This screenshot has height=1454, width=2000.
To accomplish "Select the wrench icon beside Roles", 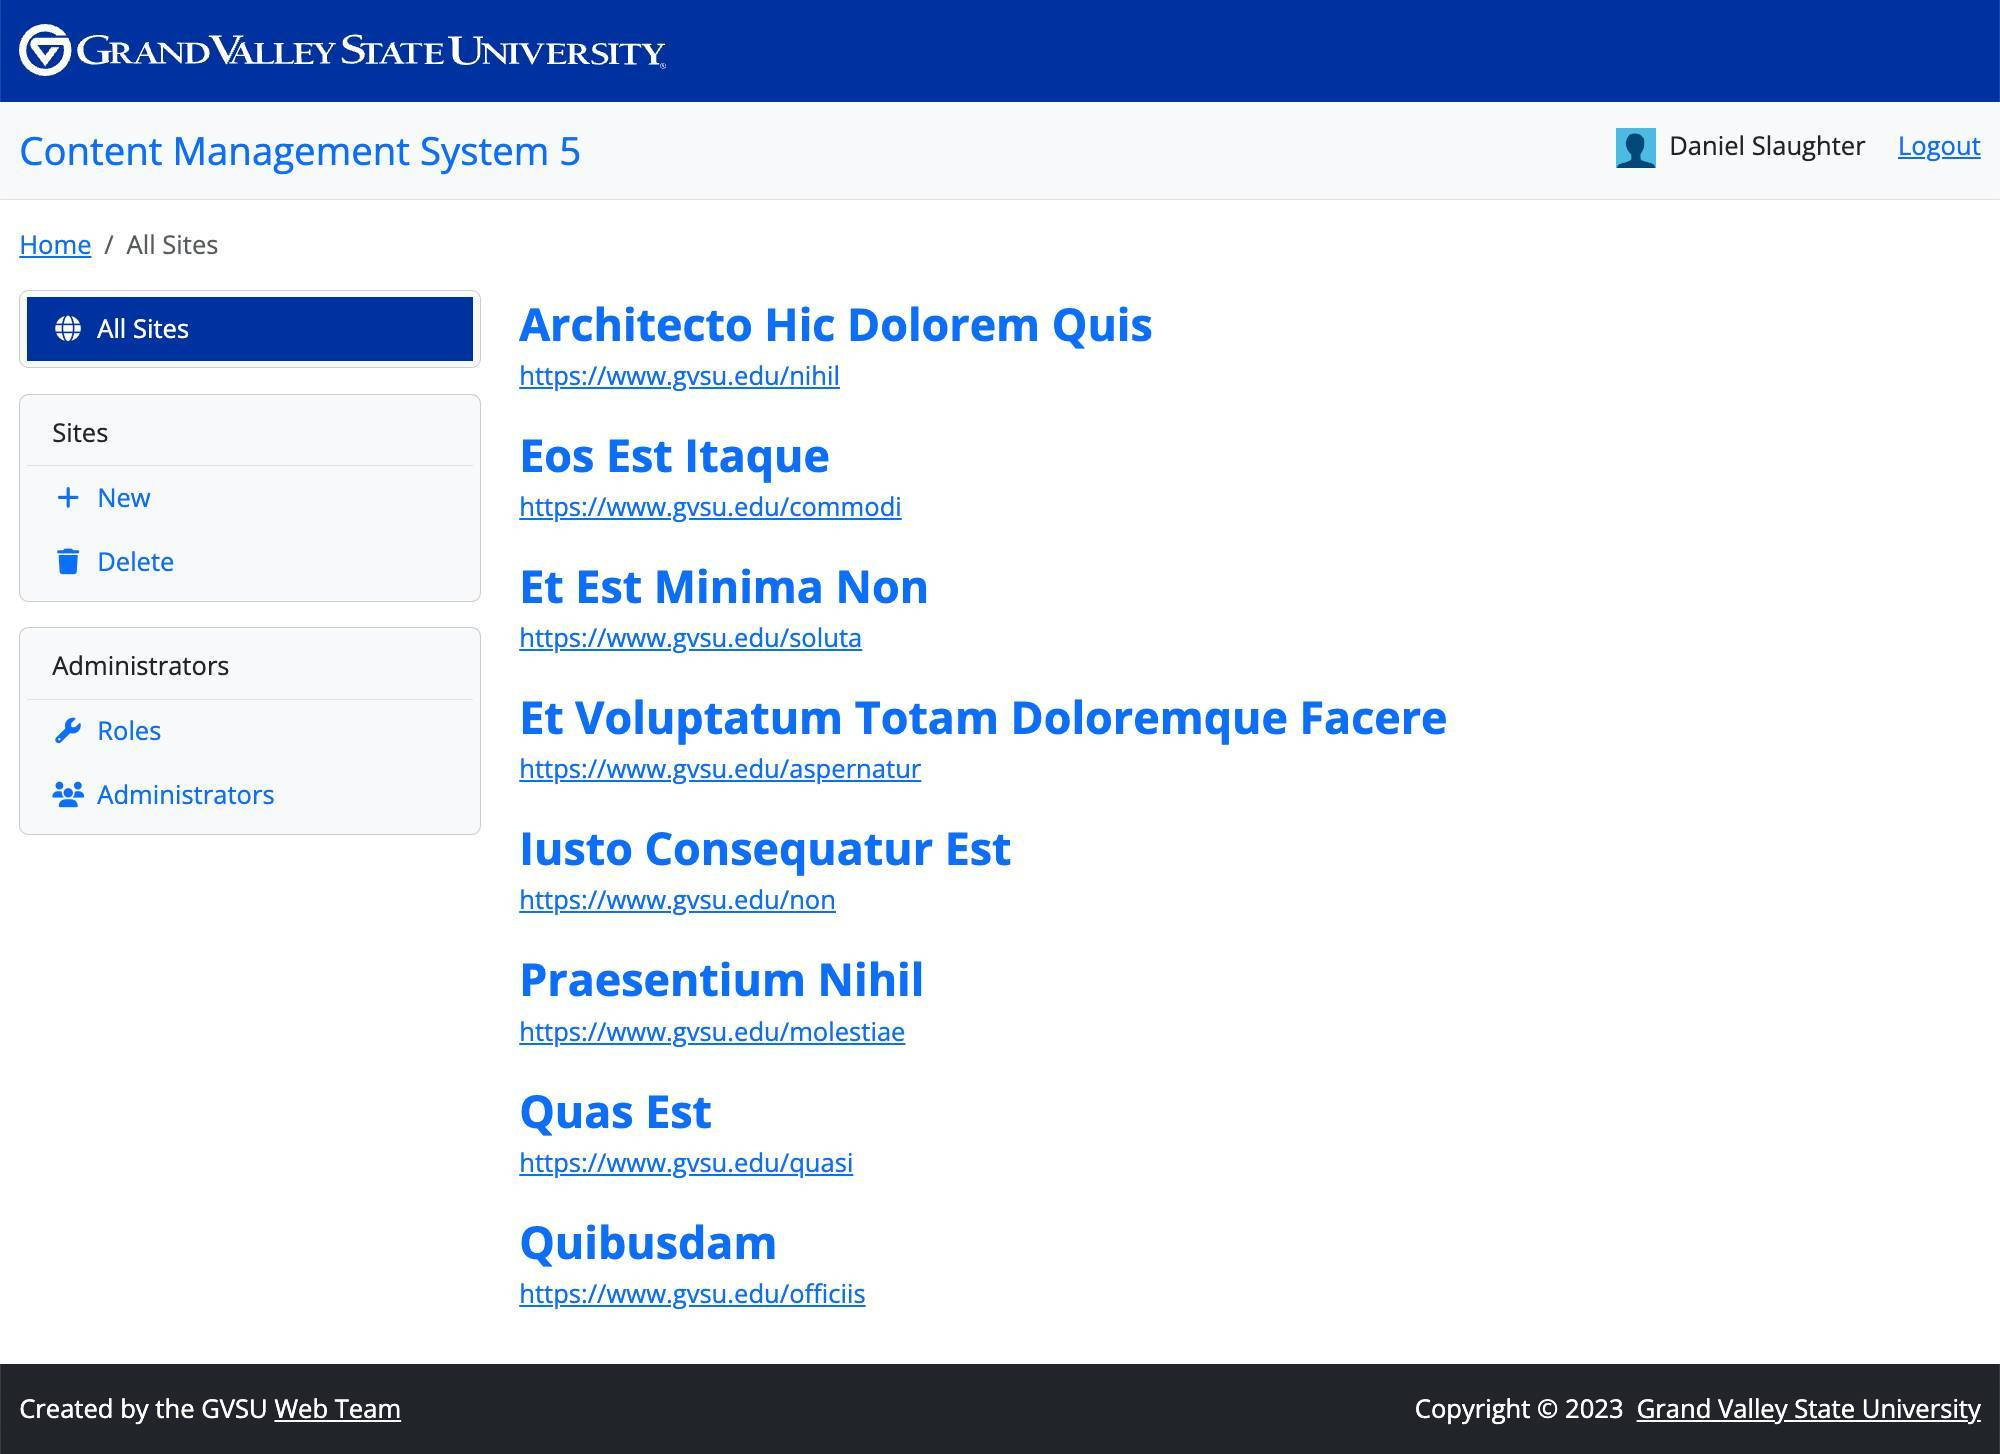I will click(x=67, y=730).
